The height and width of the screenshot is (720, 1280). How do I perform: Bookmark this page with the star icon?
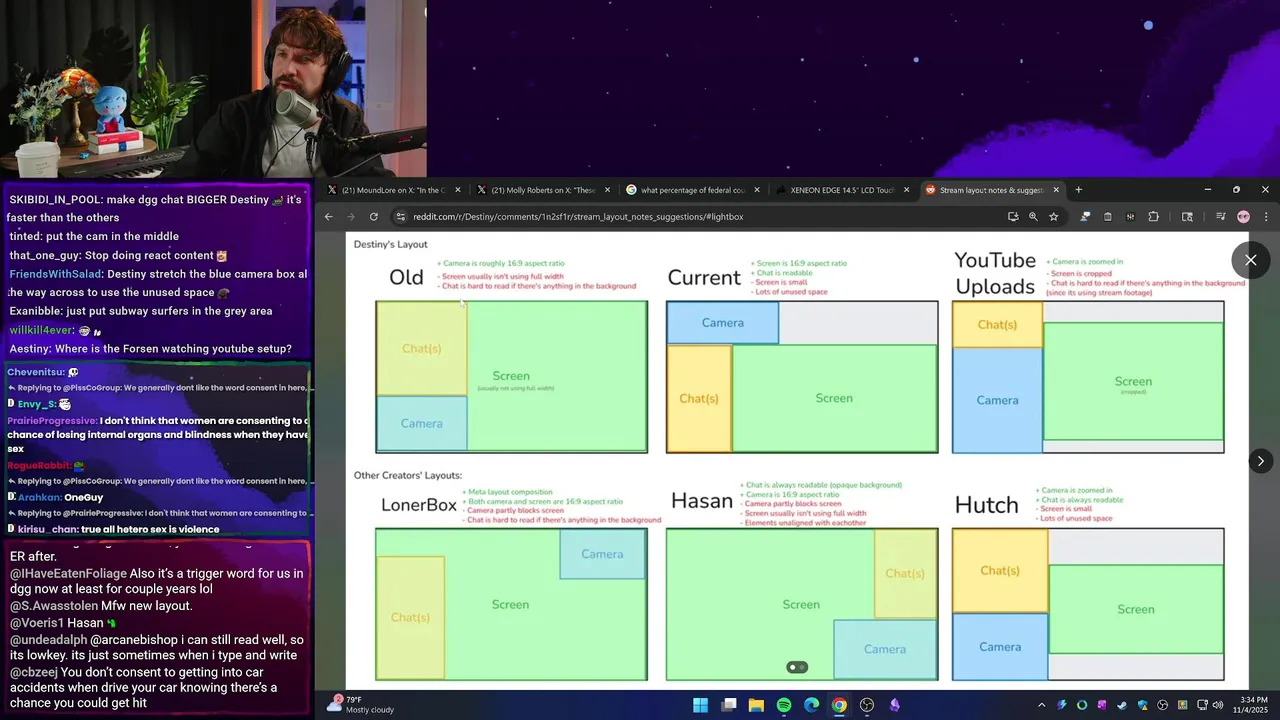[1053, 216]
